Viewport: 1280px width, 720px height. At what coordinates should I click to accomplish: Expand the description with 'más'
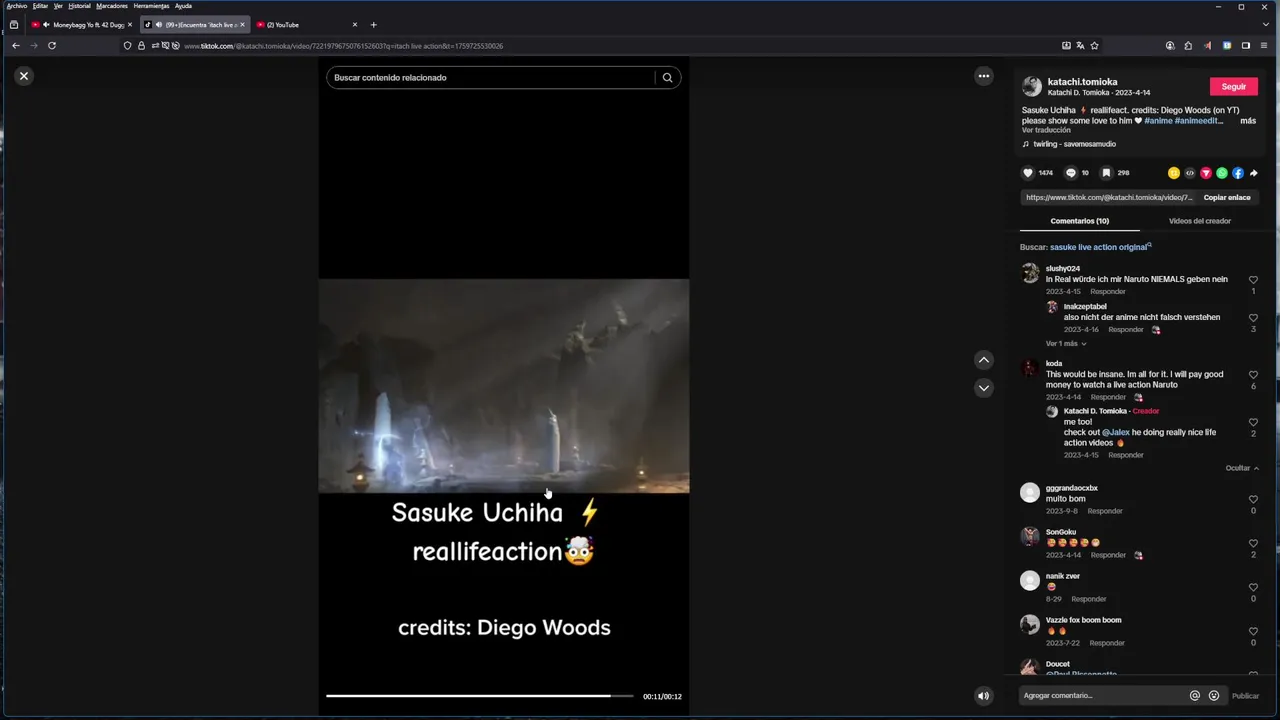point(1248,121)
